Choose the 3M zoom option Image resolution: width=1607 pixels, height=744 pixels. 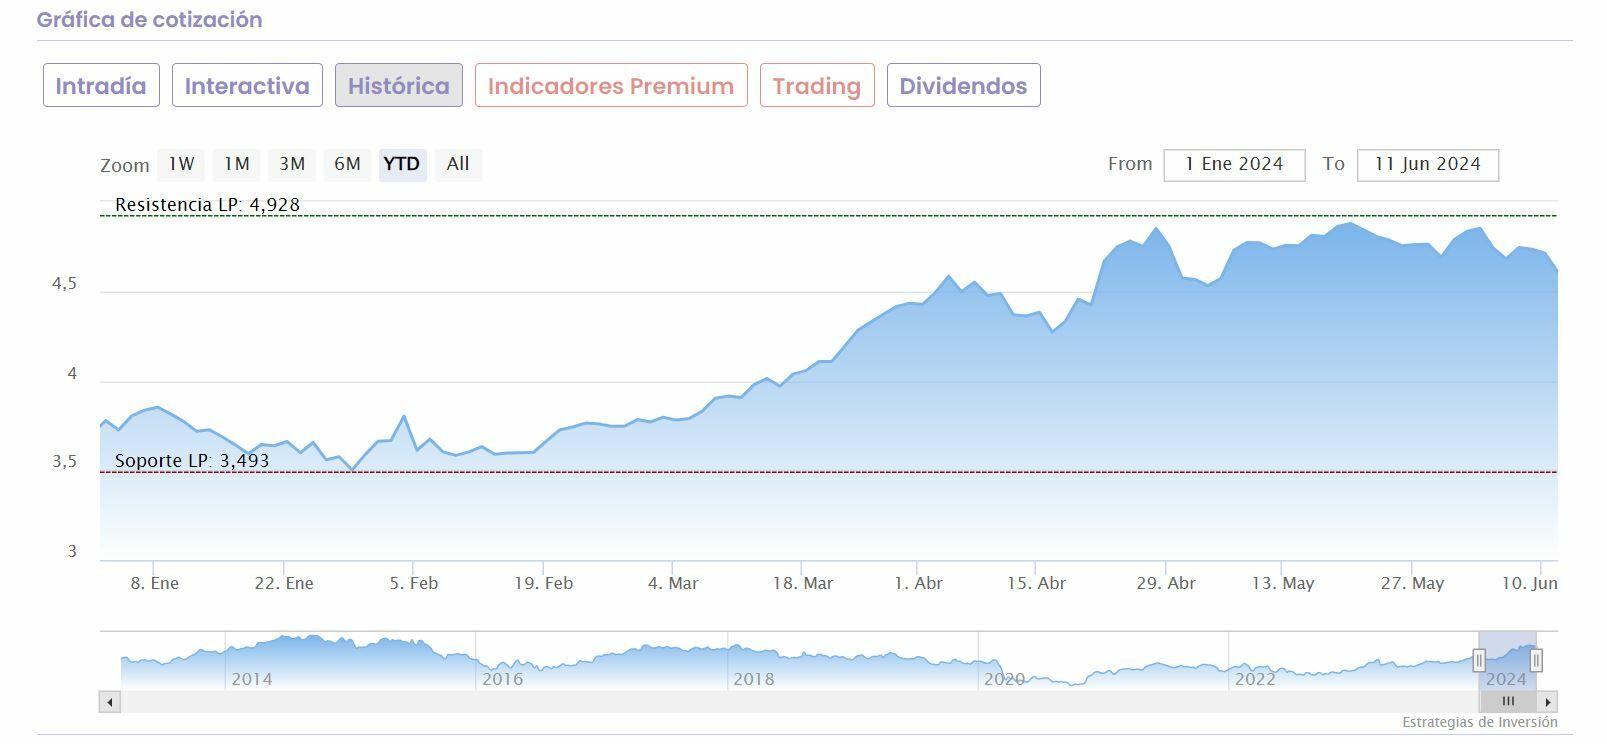[x=292, y=164]
